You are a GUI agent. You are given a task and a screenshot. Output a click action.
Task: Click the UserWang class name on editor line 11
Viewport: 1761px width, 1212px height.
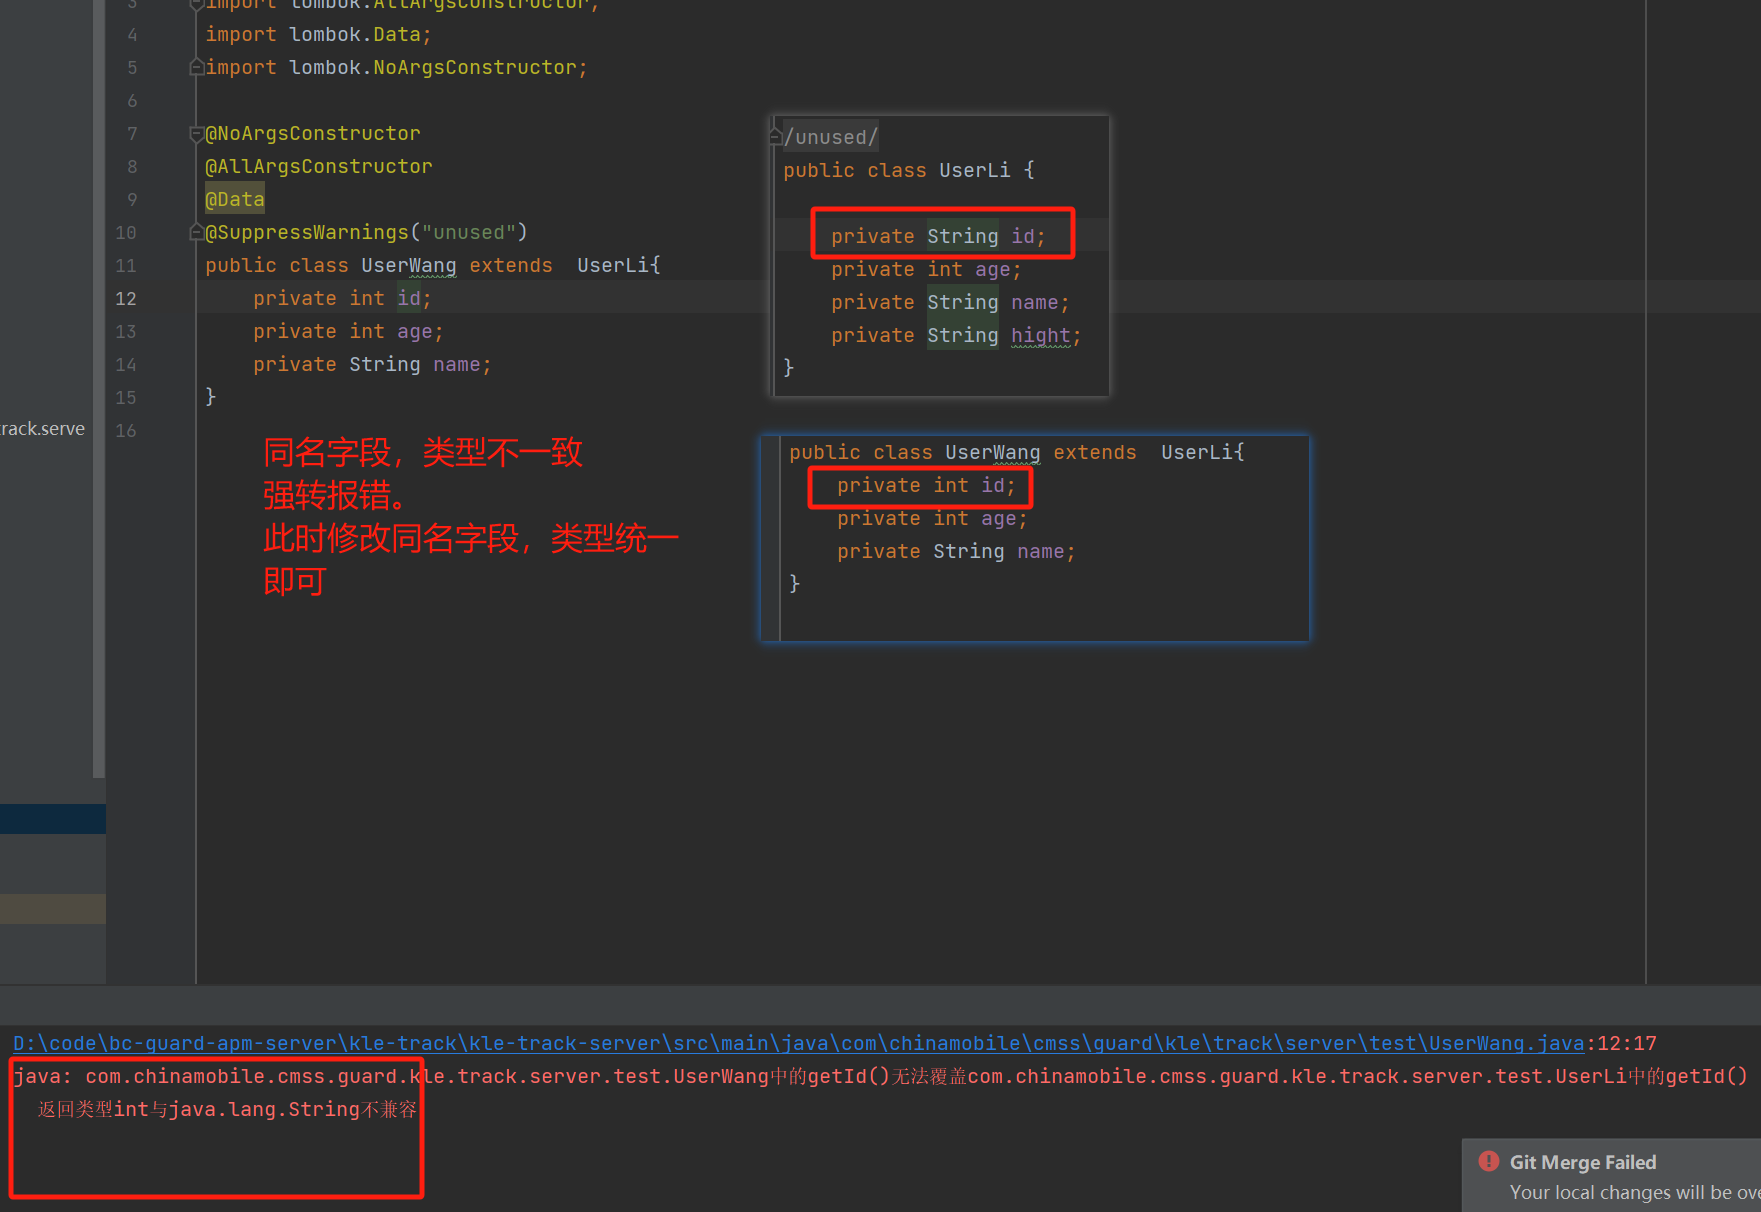(x=409, y=265)
